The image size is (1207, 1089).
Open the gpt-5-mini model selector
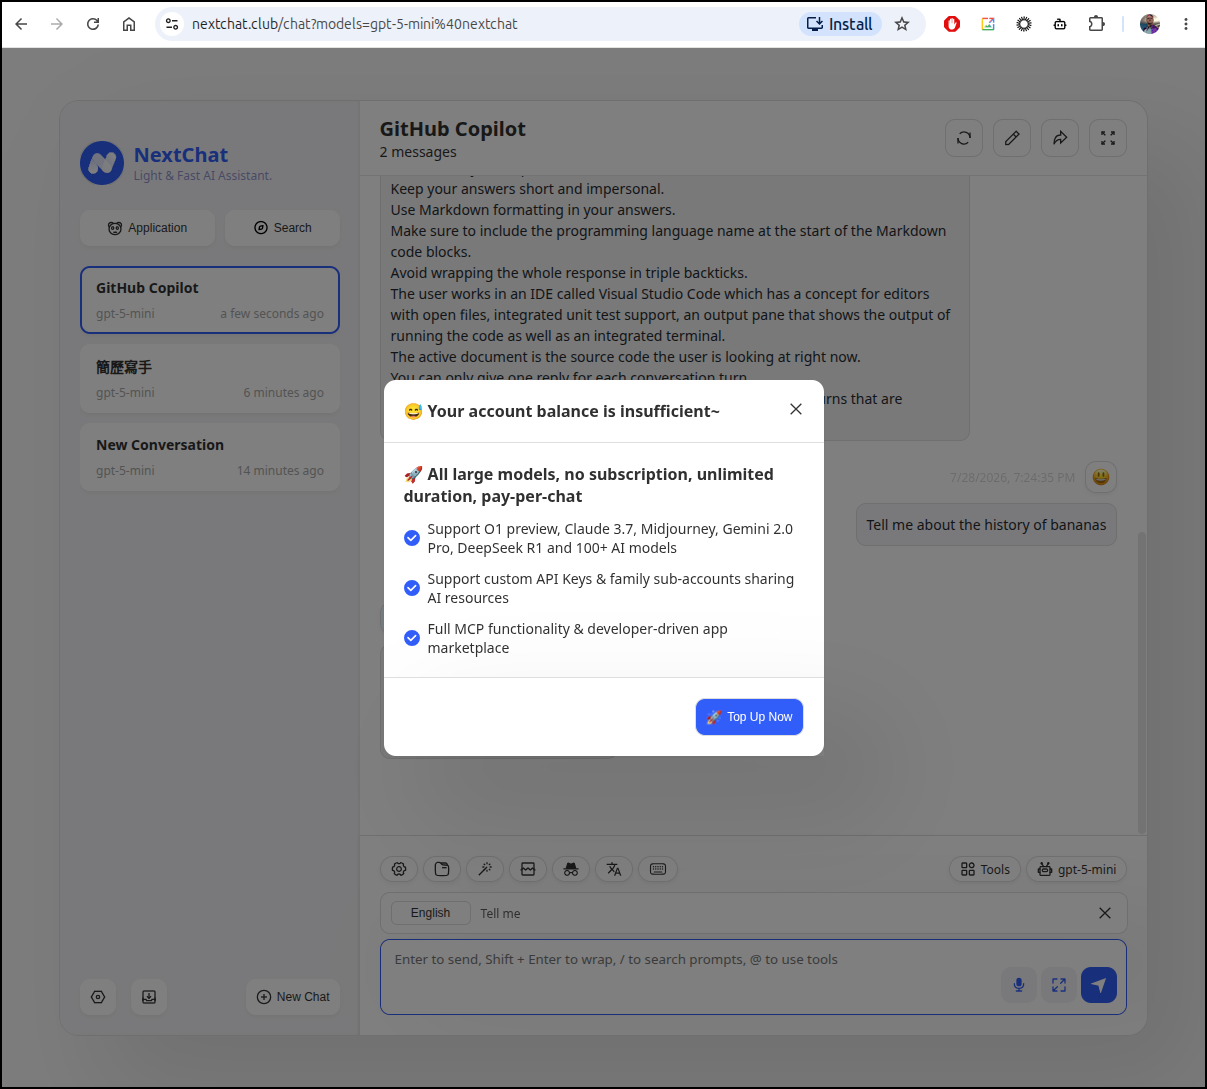(1077, 869)
